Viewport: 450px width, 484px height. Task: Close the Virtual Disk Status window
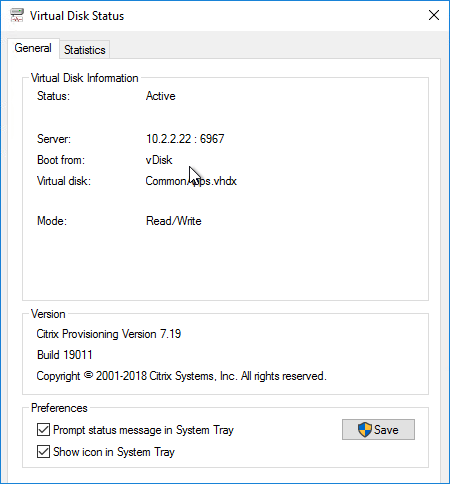[434, 15]
